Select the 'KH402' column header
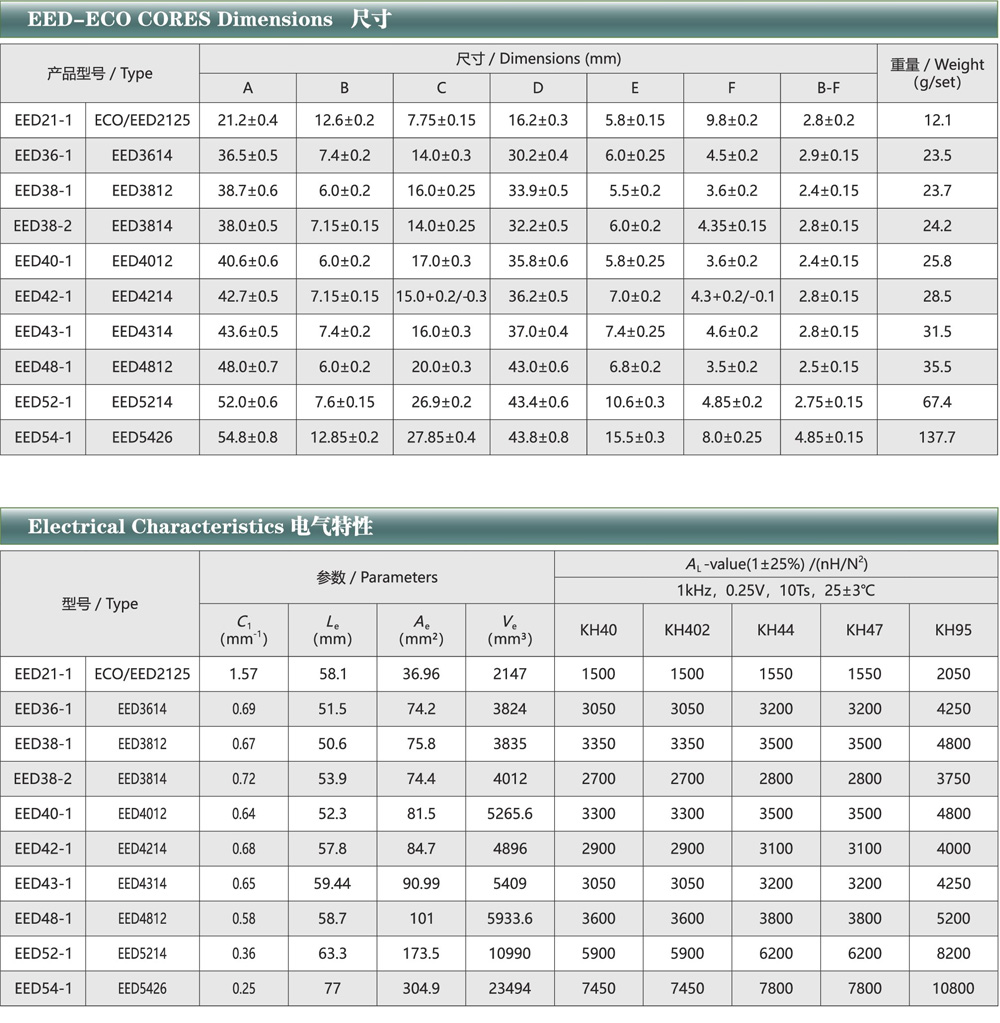The image size is (1000, 1023). (687, 630)
